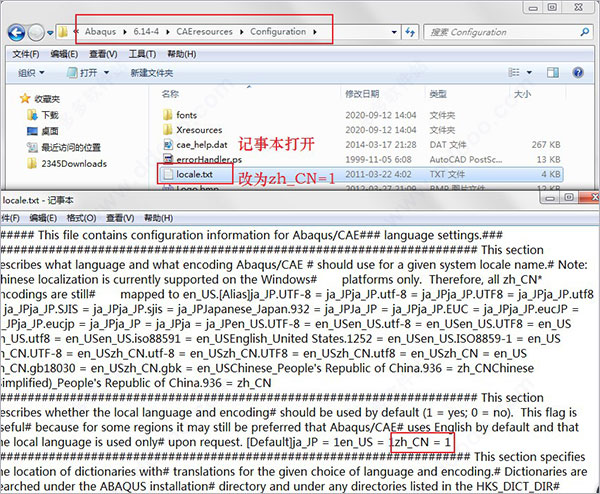Minimize the Notepad locale.txt window

click(x=550, y=198)
